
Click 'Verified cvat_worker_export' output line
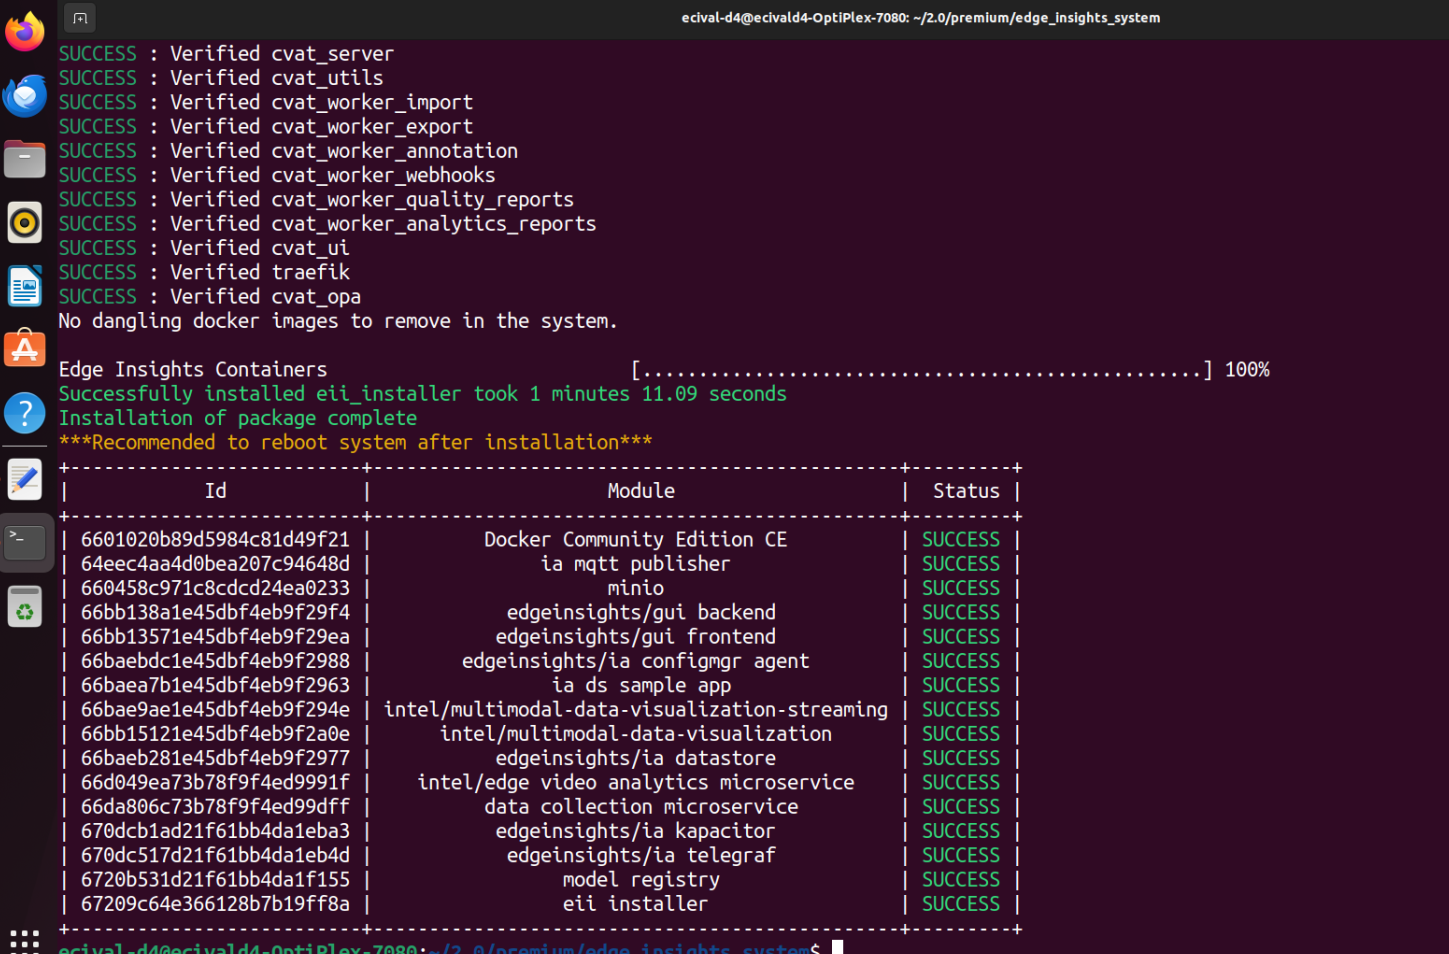click(266, 127)
